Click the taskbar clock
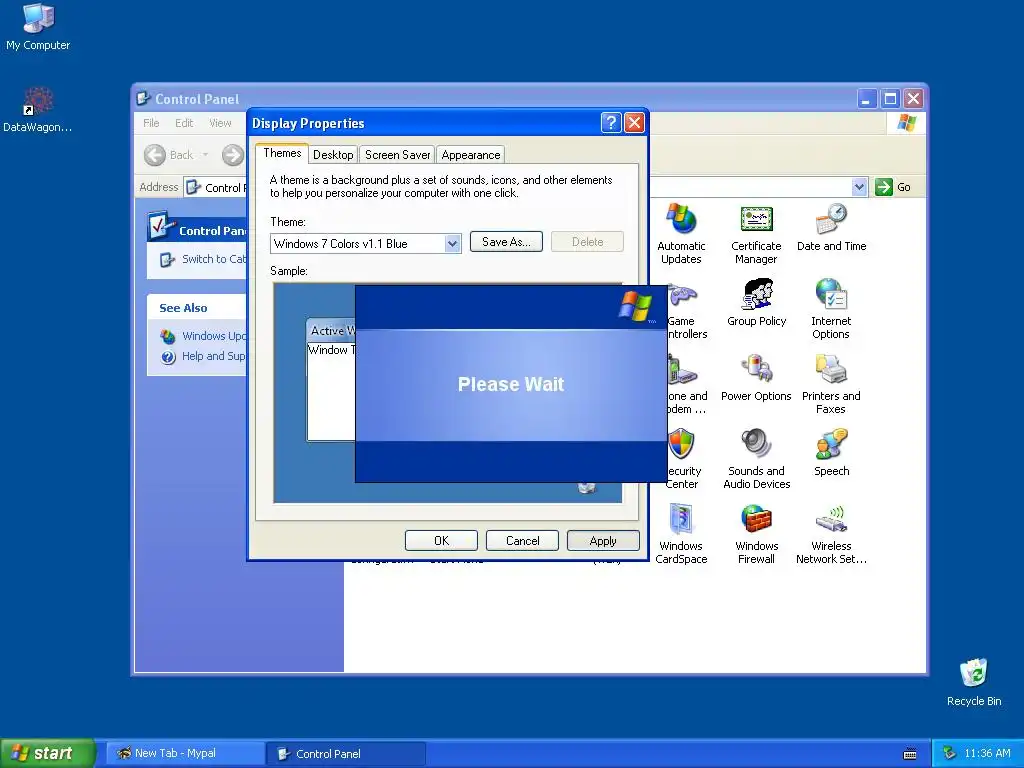 (x=987, y=753)
